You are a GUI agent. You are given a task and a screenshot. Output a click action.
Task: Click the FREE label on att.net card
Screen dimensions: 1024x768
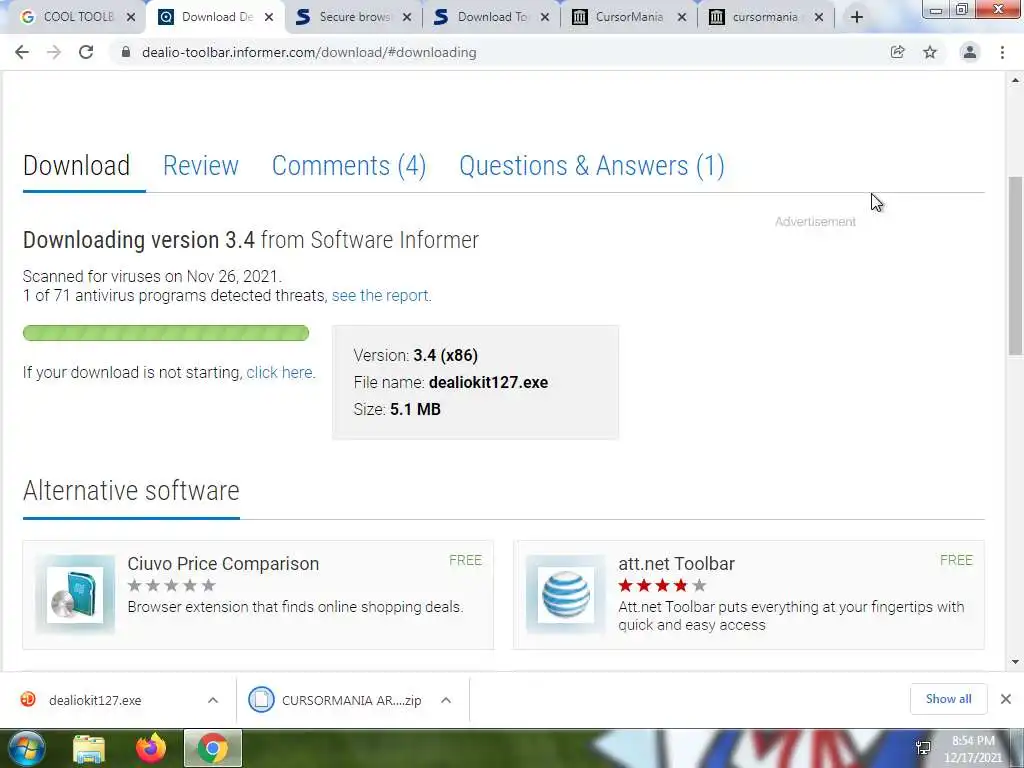956,560
